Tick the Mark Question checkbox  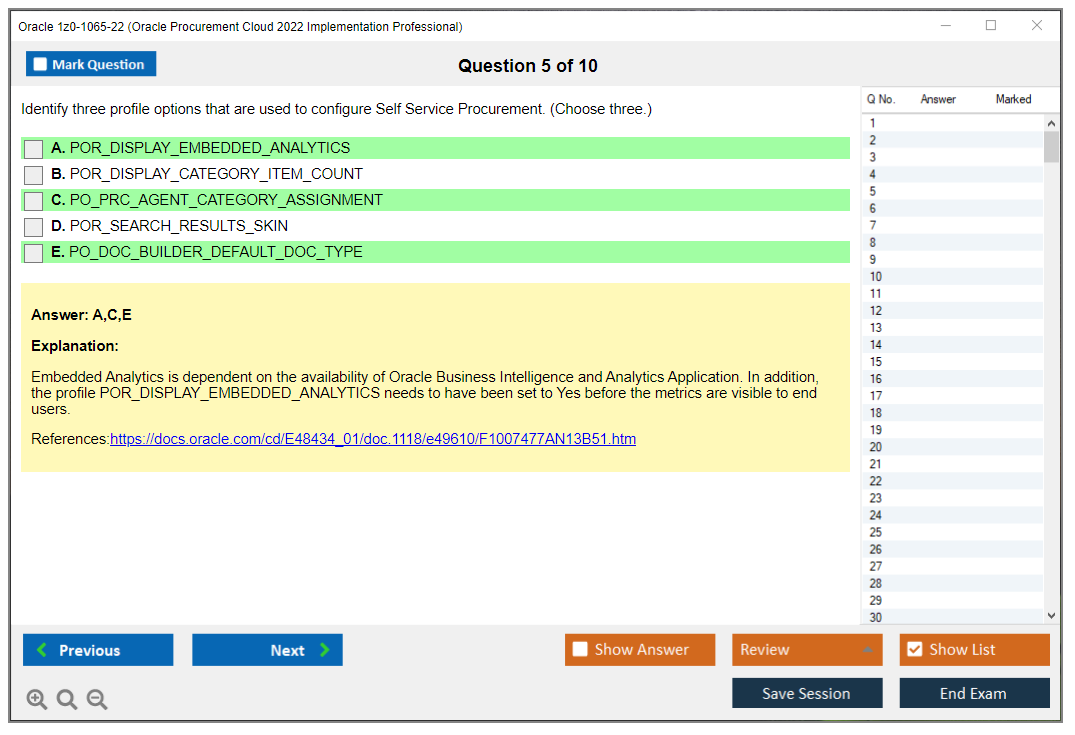(x=41, y=65)
